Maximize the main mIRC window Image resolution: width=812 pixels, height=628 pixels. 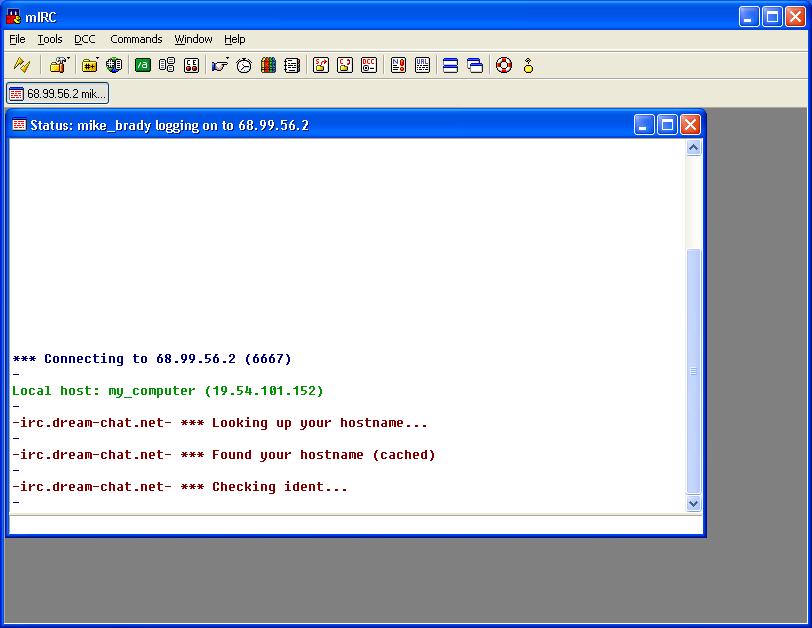point(772,17)
